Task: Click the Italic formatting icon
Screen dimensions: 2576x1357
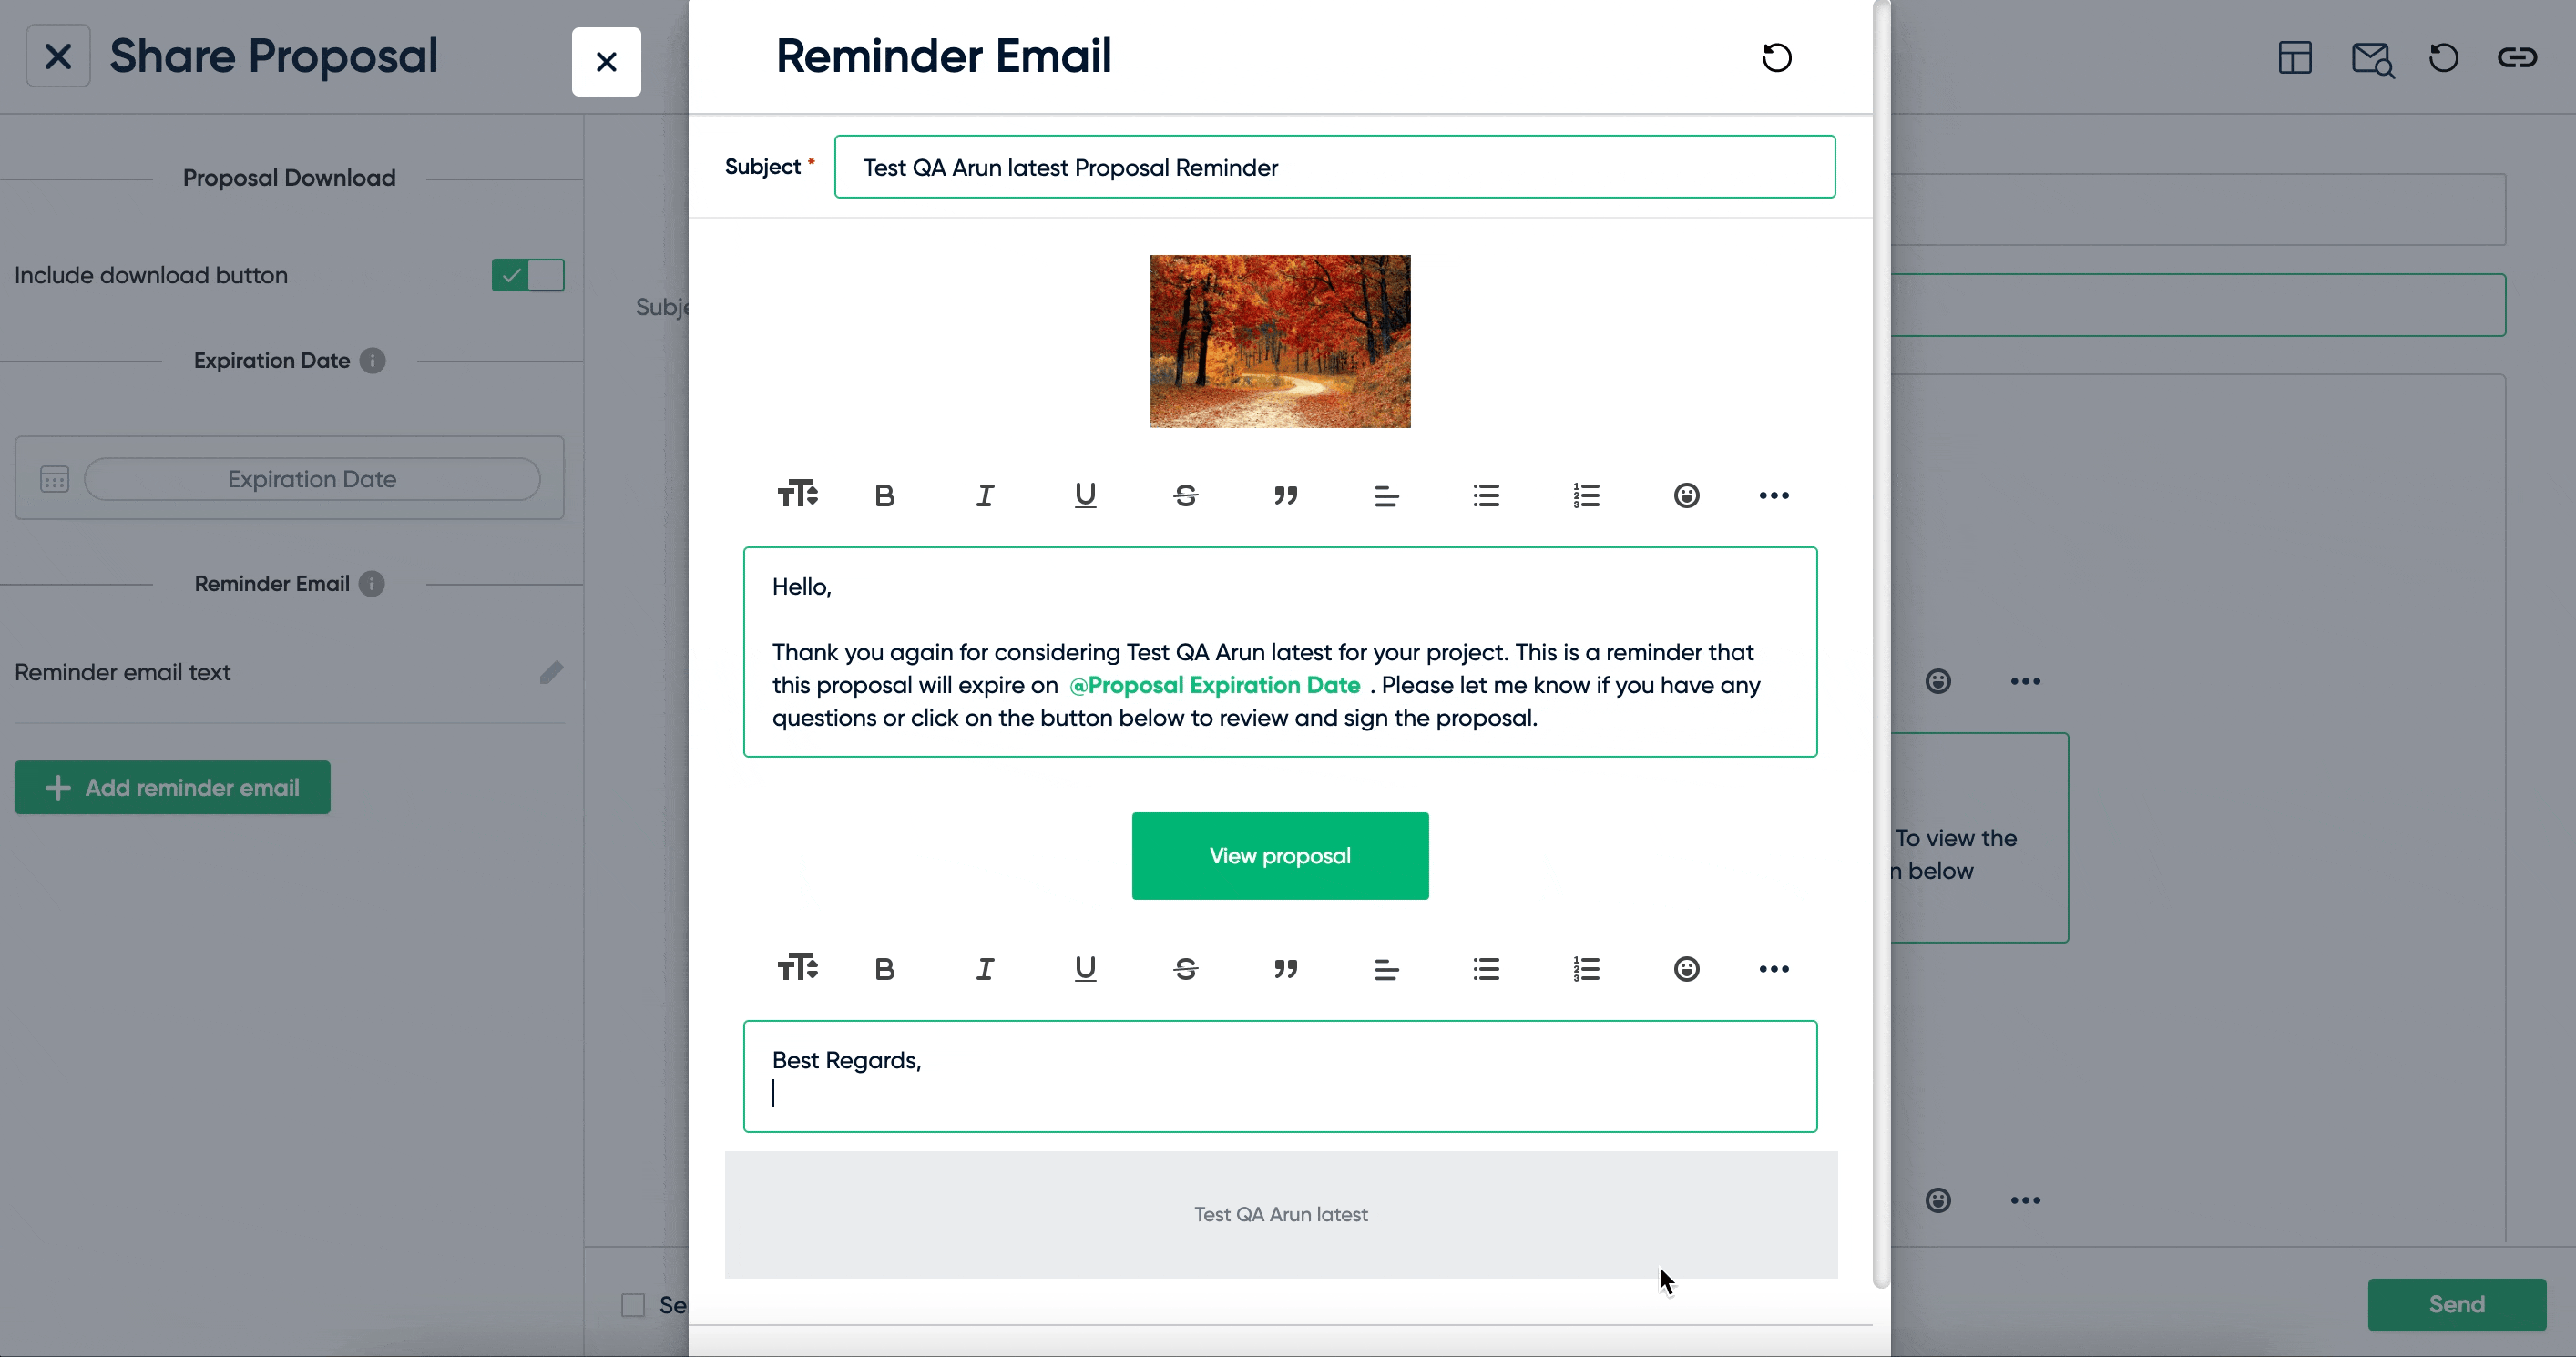Action: pos(985,495)
